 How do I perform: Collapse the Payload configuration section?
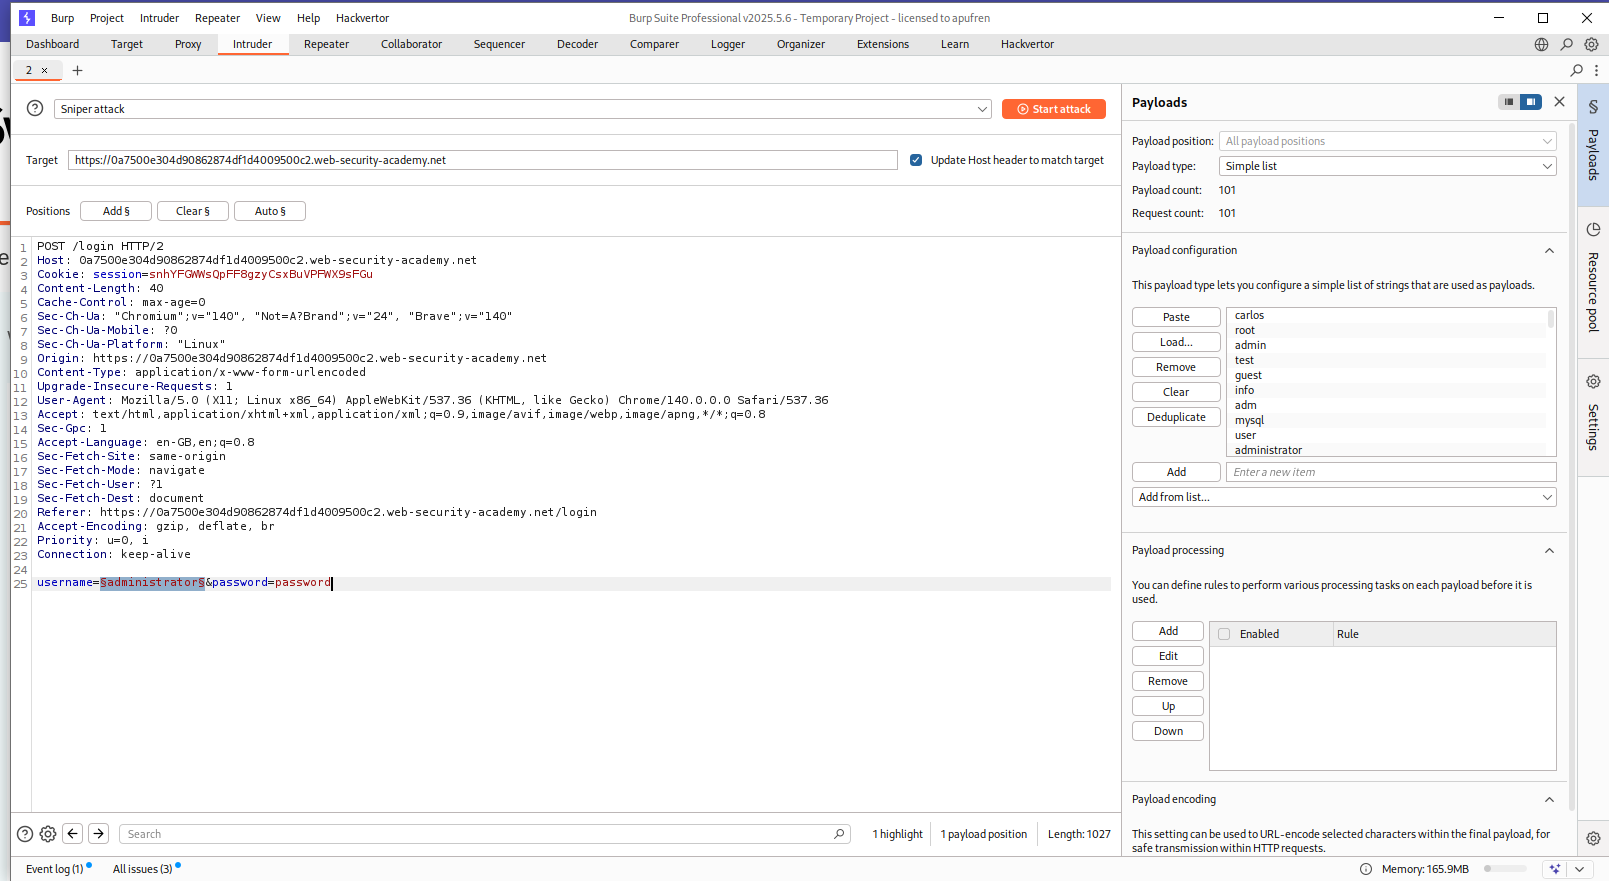pyautogui.click(x=1549, y=251)
